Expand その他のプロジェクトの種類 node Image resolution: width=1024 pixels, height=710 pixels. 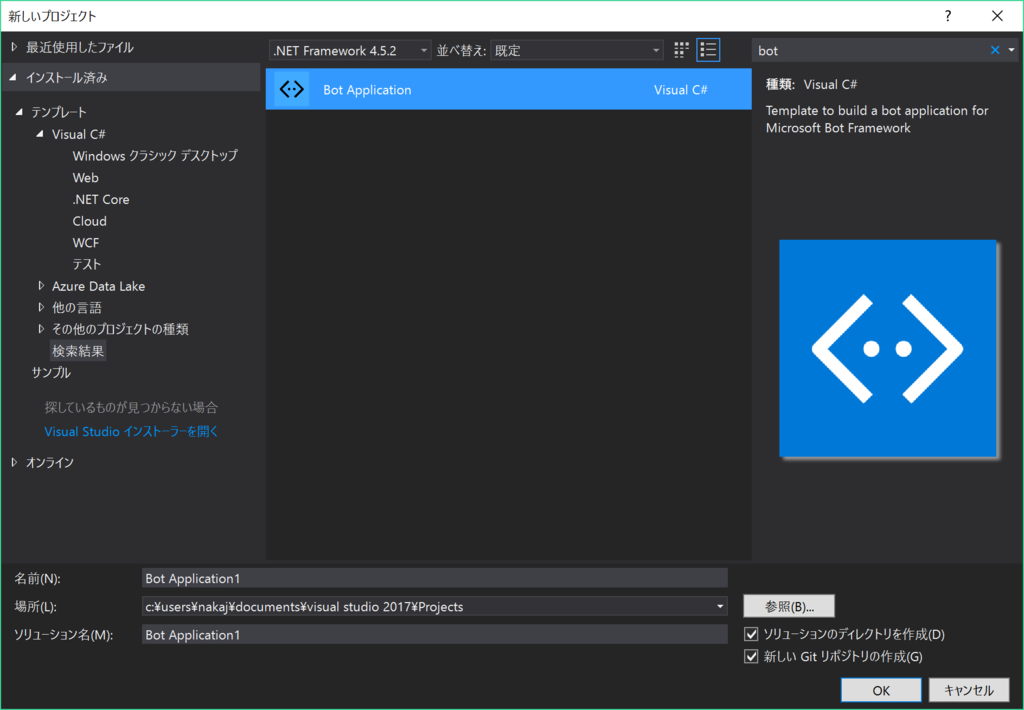click(x=41, y=329)
